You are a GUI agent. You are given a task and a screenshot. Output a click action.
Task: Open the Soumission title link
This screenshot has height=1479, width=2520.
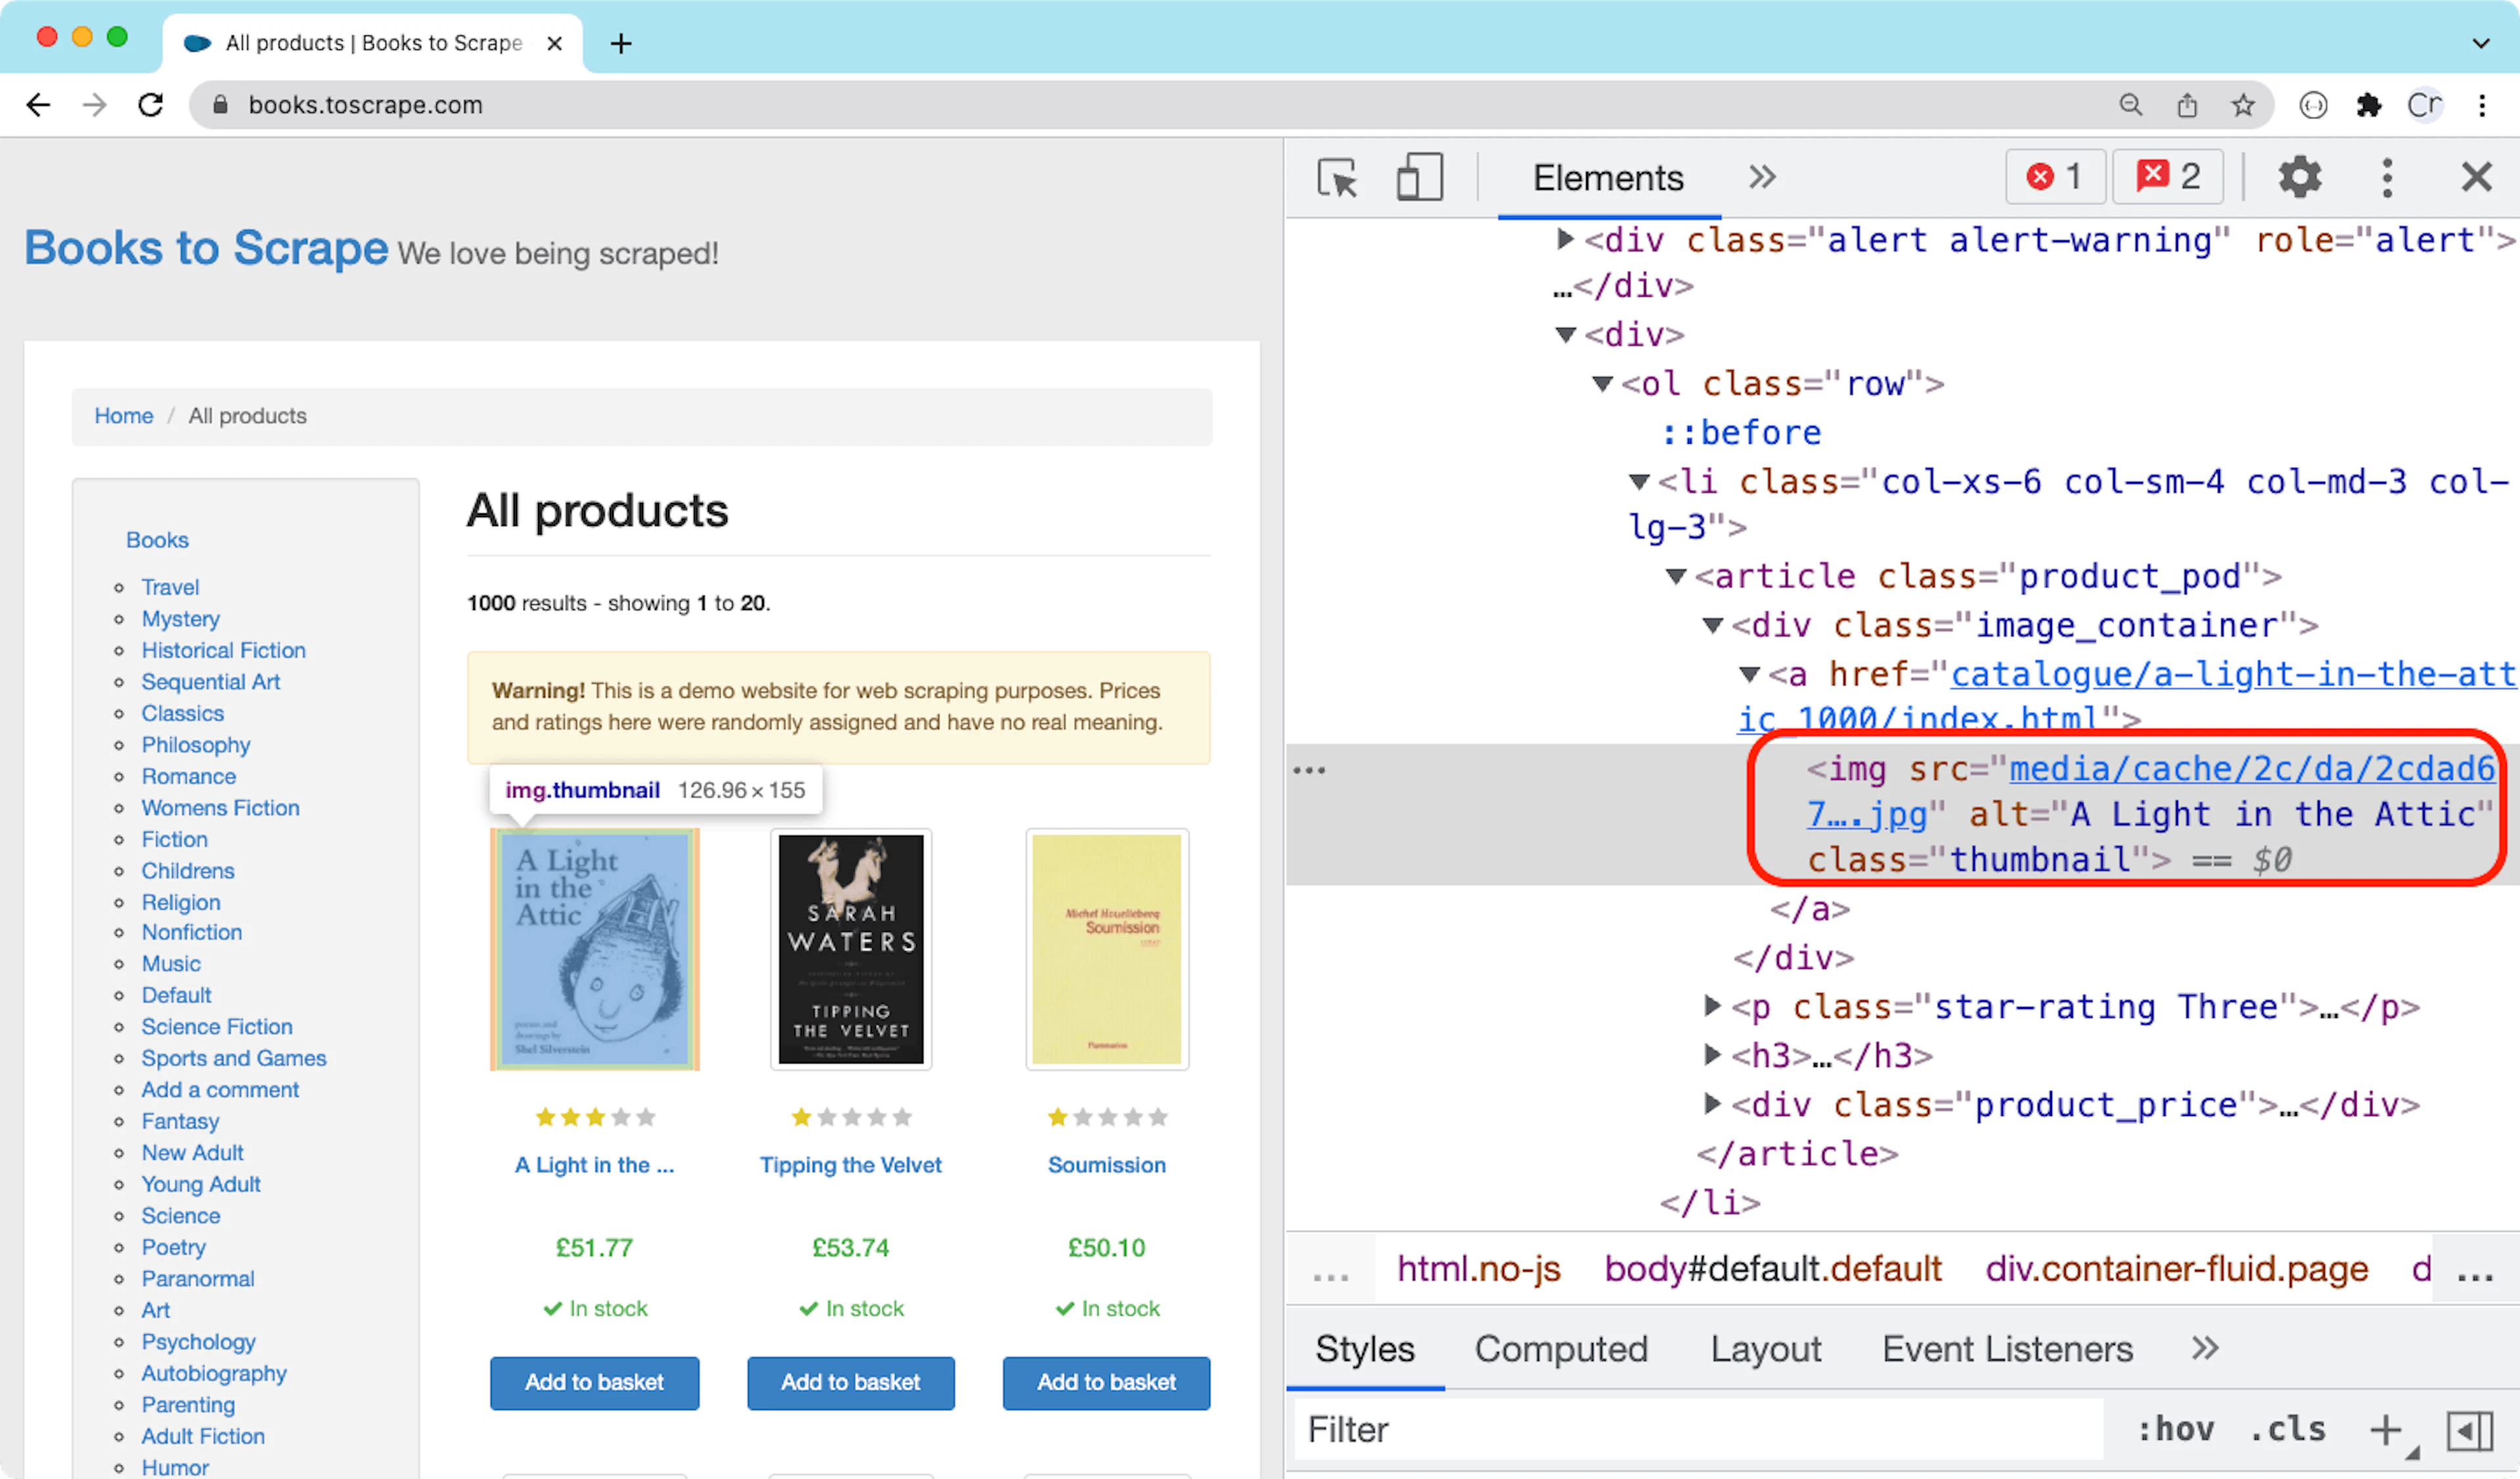1107,1165
